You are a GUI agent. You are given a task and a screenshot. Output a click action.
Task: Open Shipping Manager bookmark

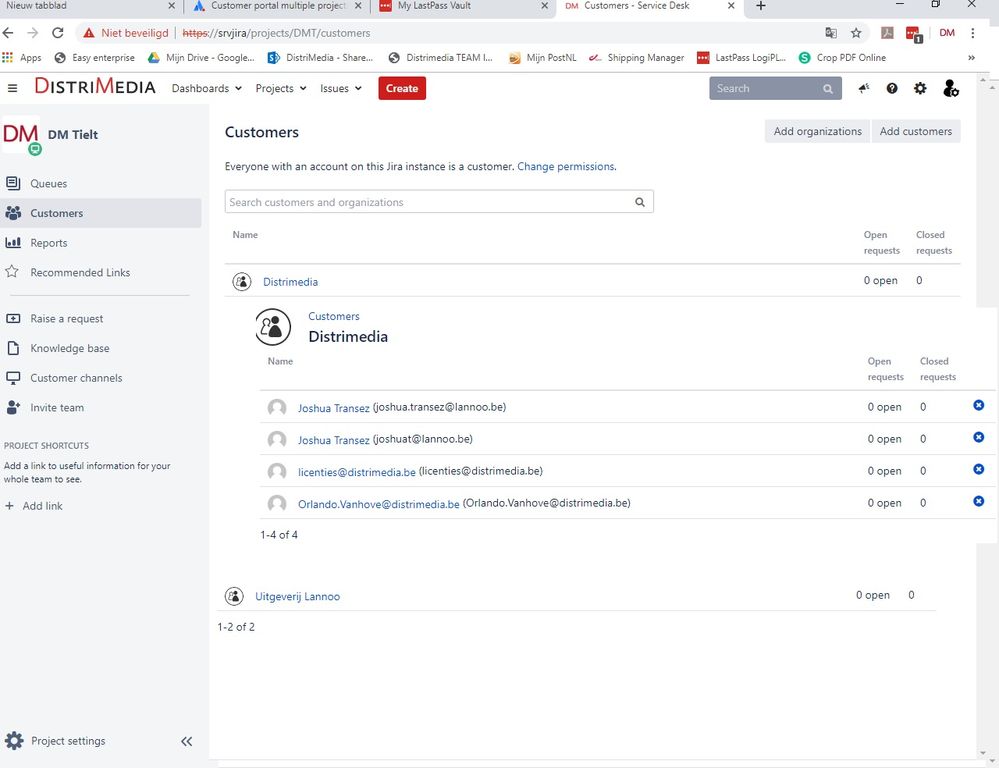[x=636, y=57]
